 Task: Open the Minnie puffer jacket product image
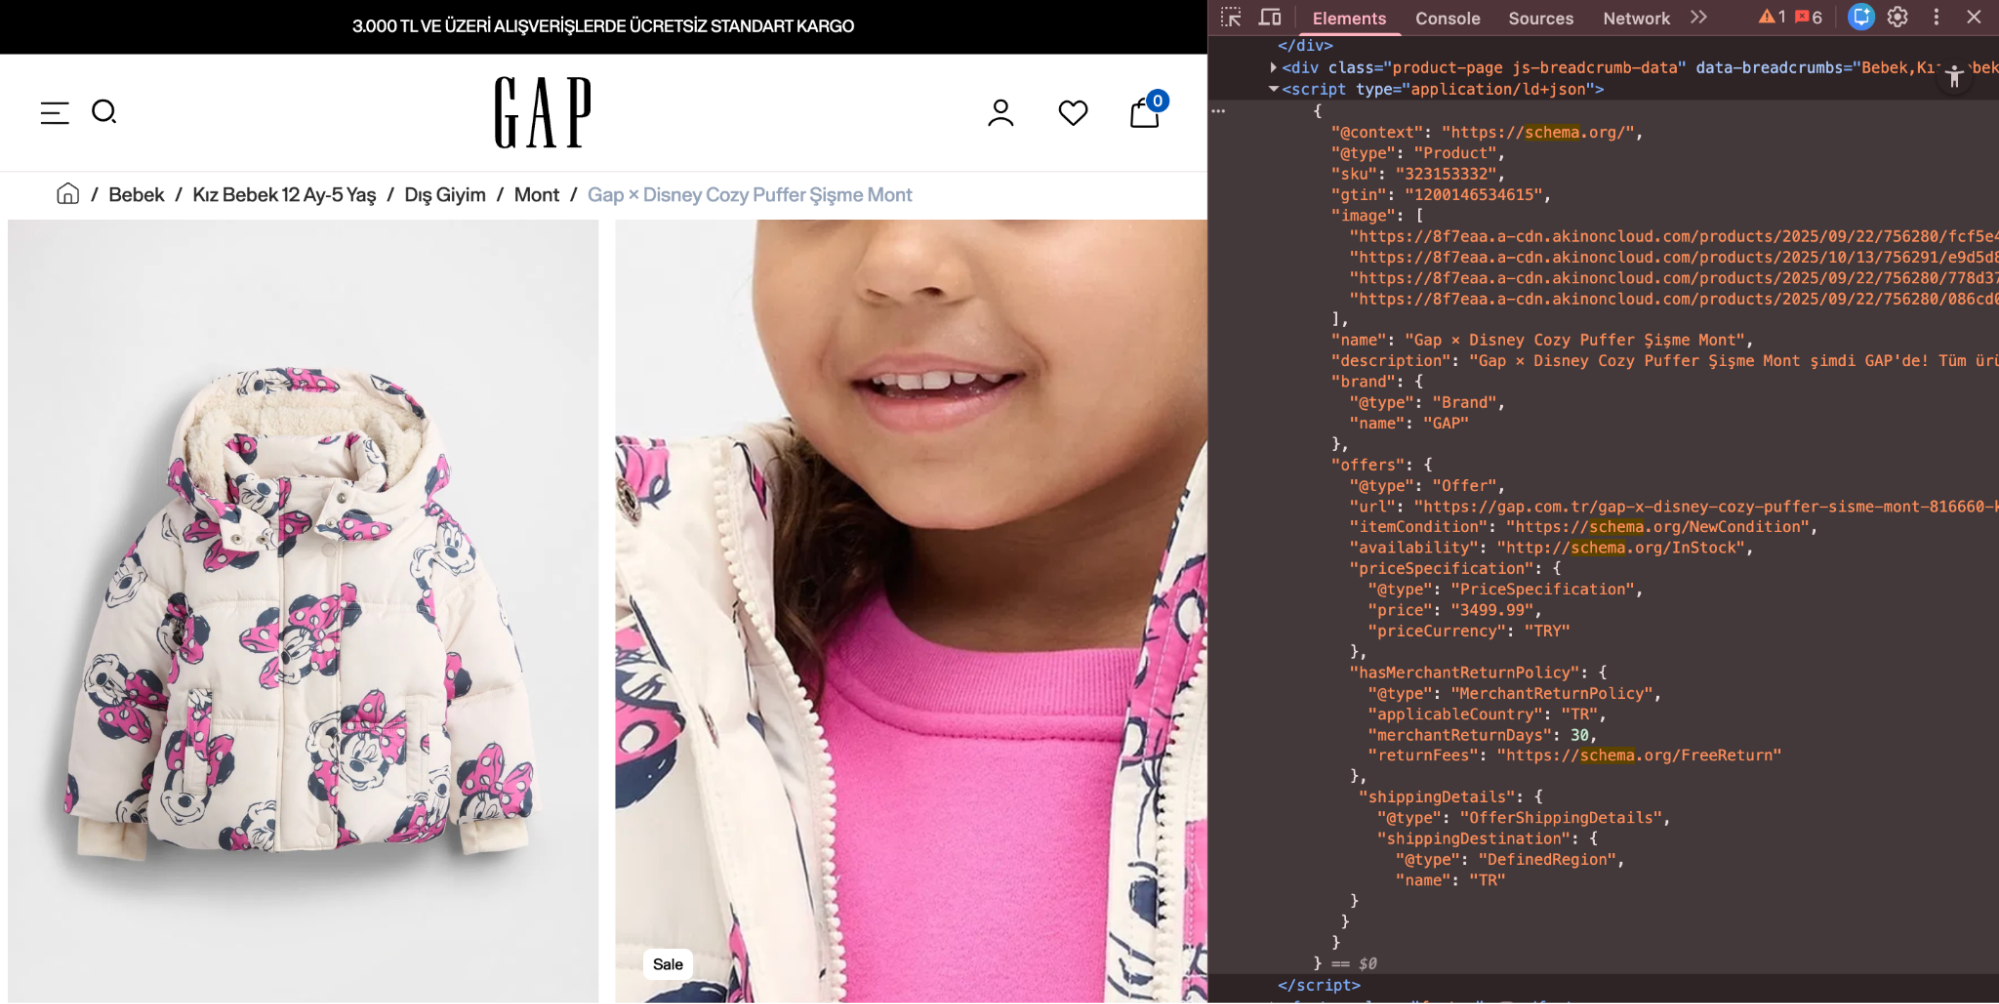pos(303,611)
